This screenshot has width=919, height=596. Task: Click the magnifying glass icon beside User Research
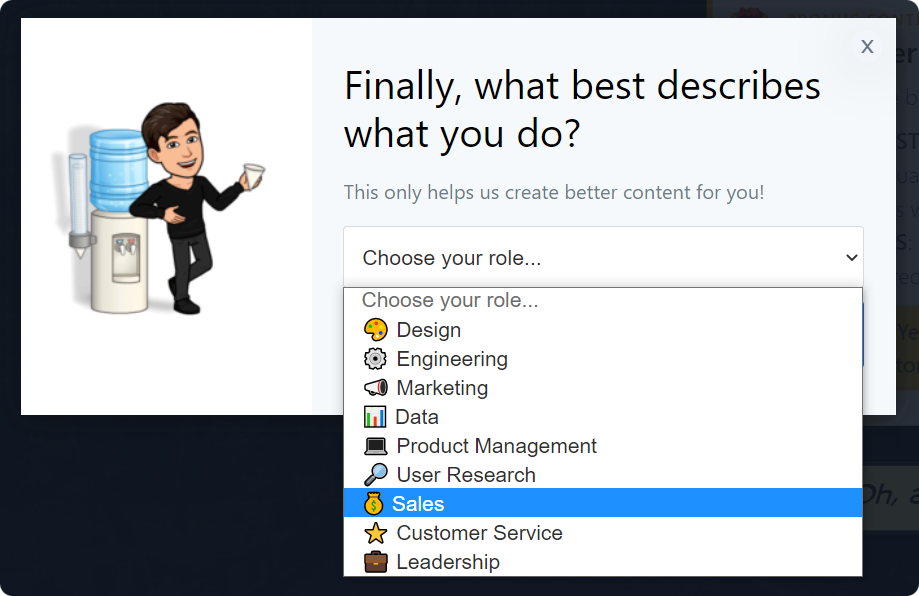(x=375, y=475)
